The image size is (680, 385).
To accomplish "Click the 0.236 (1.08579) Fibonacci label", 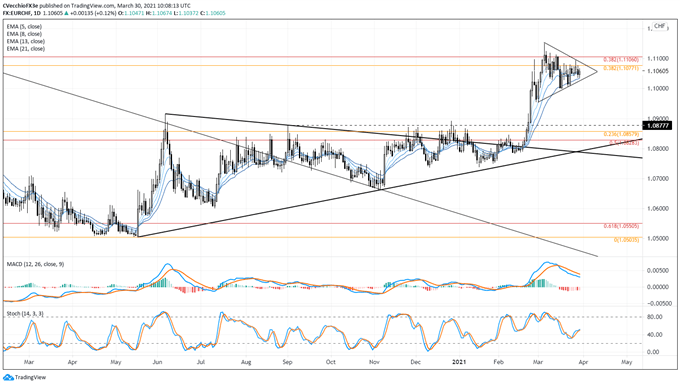I will point(621,134).
